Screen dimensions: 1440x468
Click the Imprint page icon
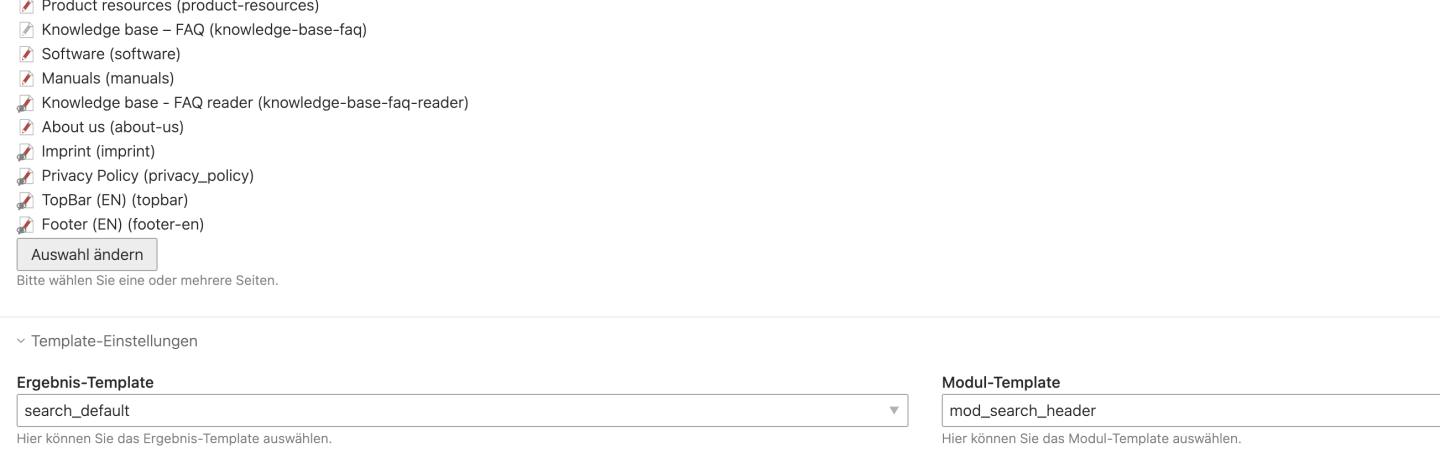(x=26, y=152)
